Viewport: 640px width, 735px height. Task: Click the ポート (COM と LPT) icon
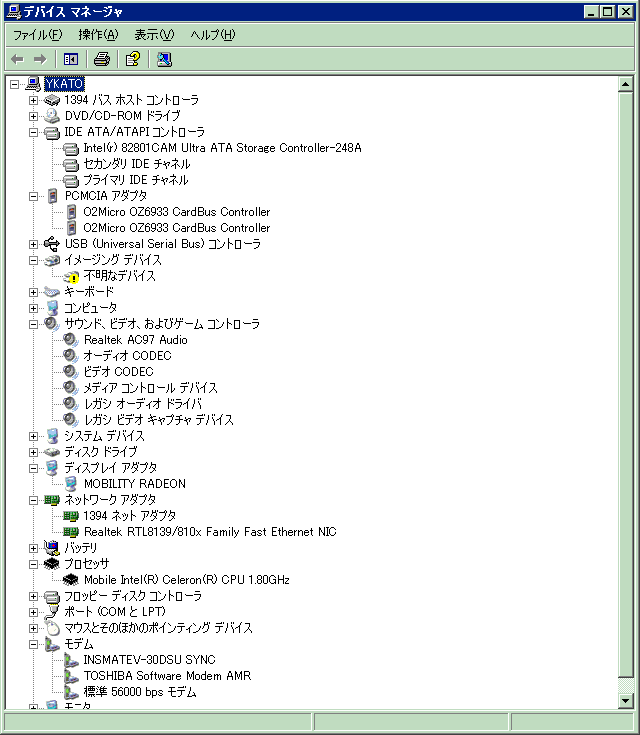coord(52,612)
